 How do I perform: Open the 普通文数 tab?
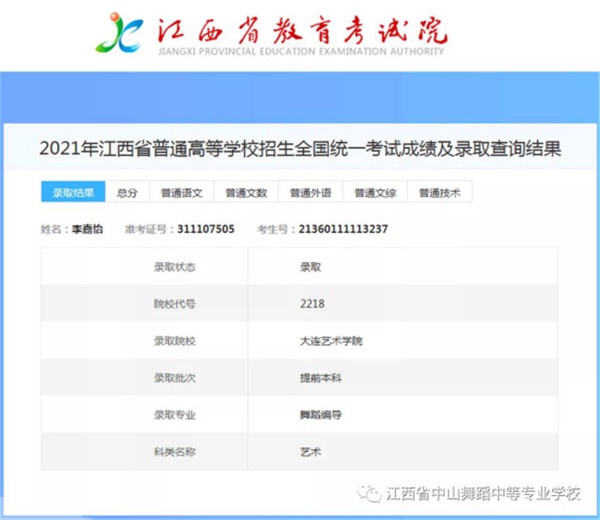tap(246, 192)
